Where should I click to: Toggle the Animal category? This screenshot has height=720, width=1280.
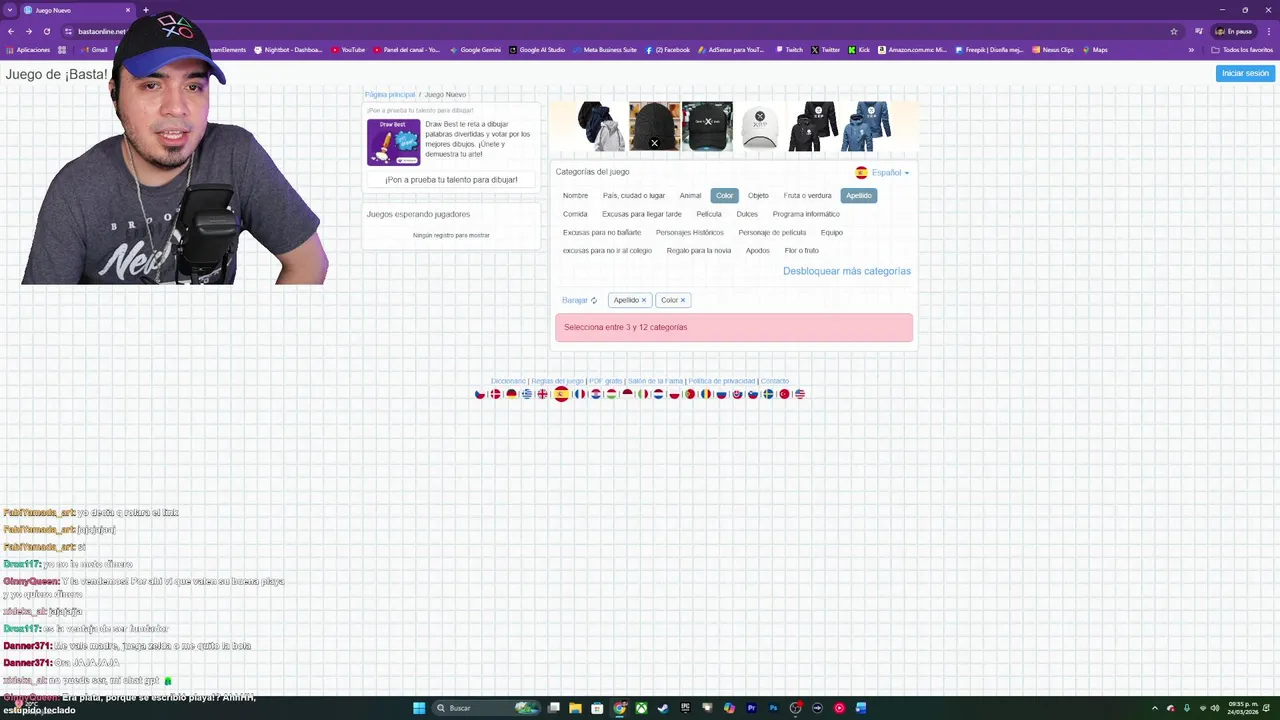(690, 196)
